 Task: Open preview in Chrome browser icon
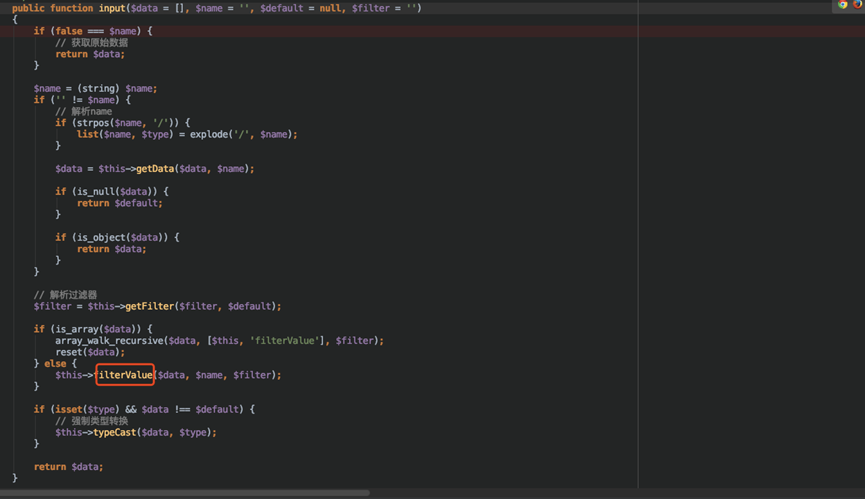pyautogui.click(x=842, y=4)
